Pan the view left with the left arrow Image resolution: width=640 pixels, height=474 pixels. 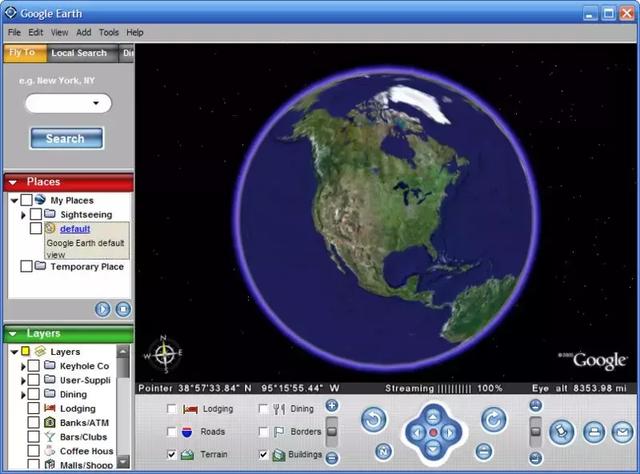417,432
